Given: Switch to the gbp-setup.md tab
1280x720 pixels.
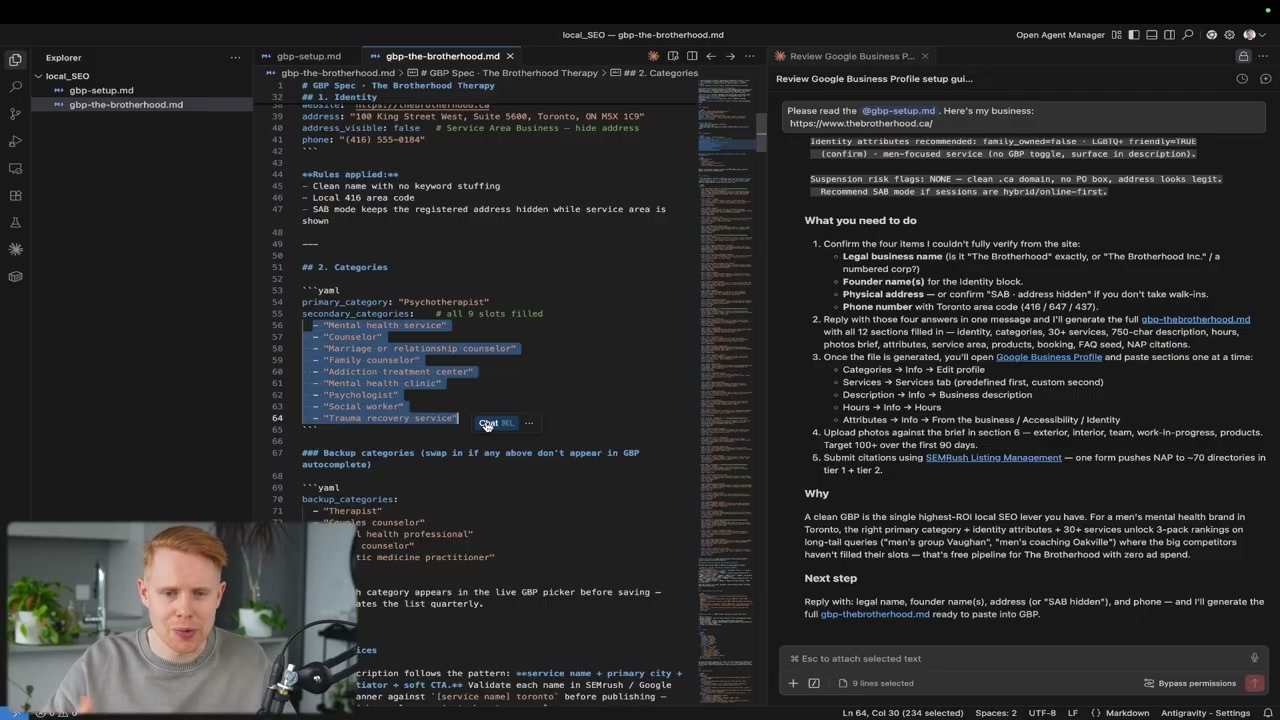Looking at the screenshot, I should (308, 56).
